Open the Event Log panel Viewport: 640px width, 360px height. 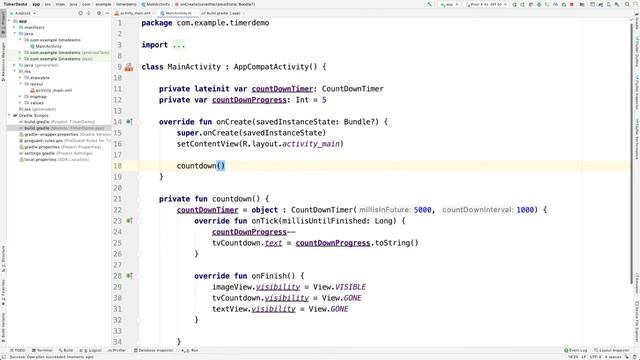tap(576, 350)
